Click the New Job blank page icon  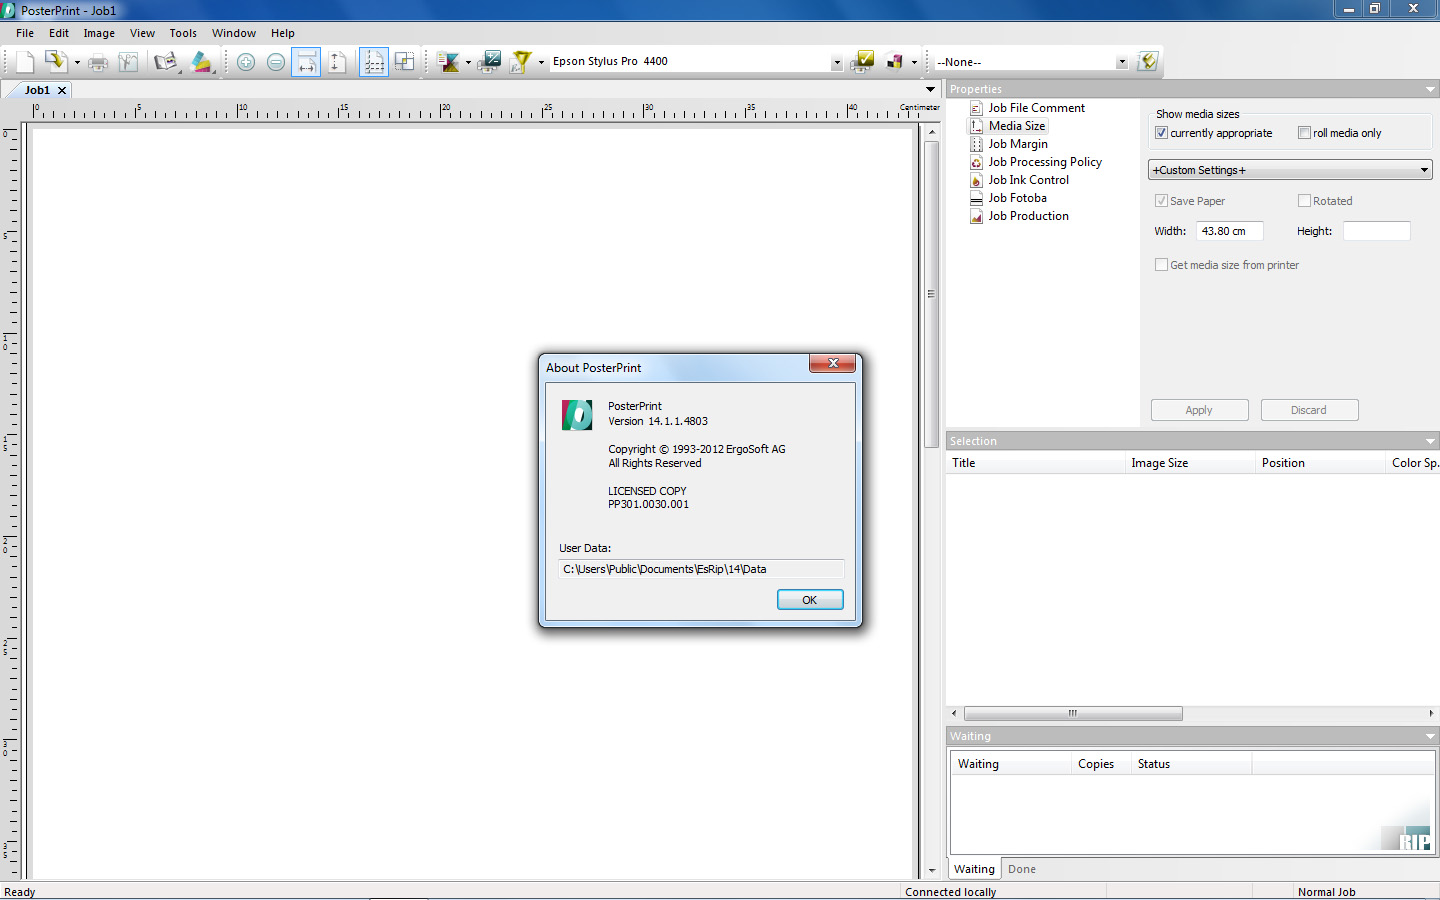pyautogui.click(x=25, y=62)
